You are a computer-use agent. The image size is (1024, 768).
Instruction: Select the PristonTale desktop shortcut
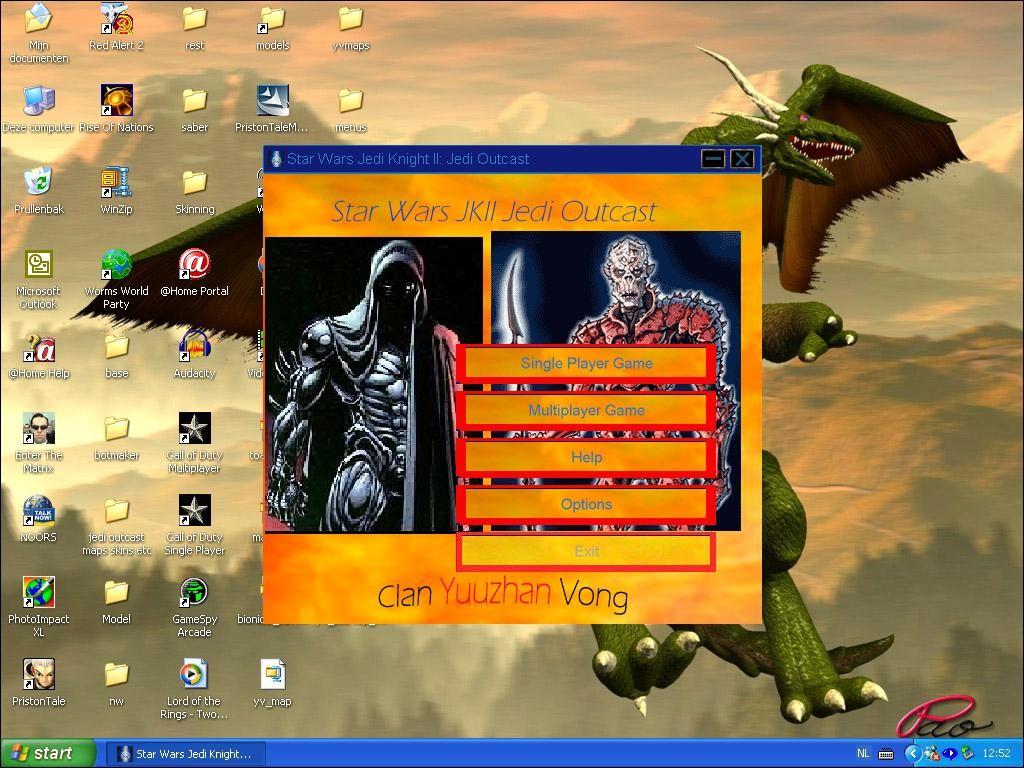[38, 675]
